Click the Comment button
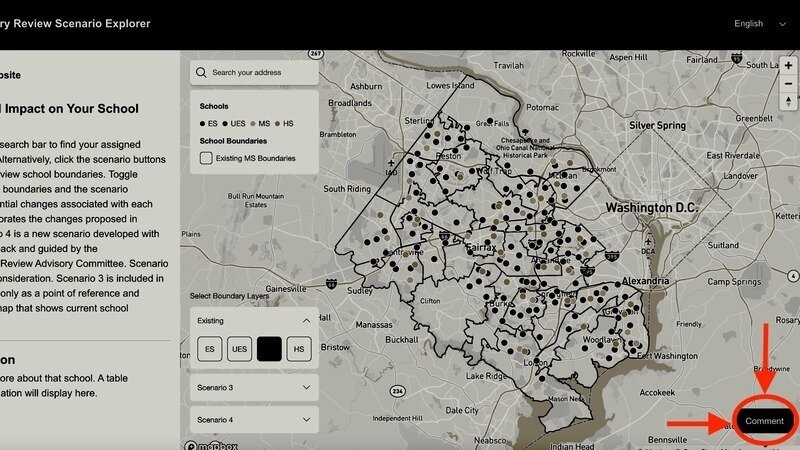800x450 pixels. pyautogui.click(x=764, y=421)
